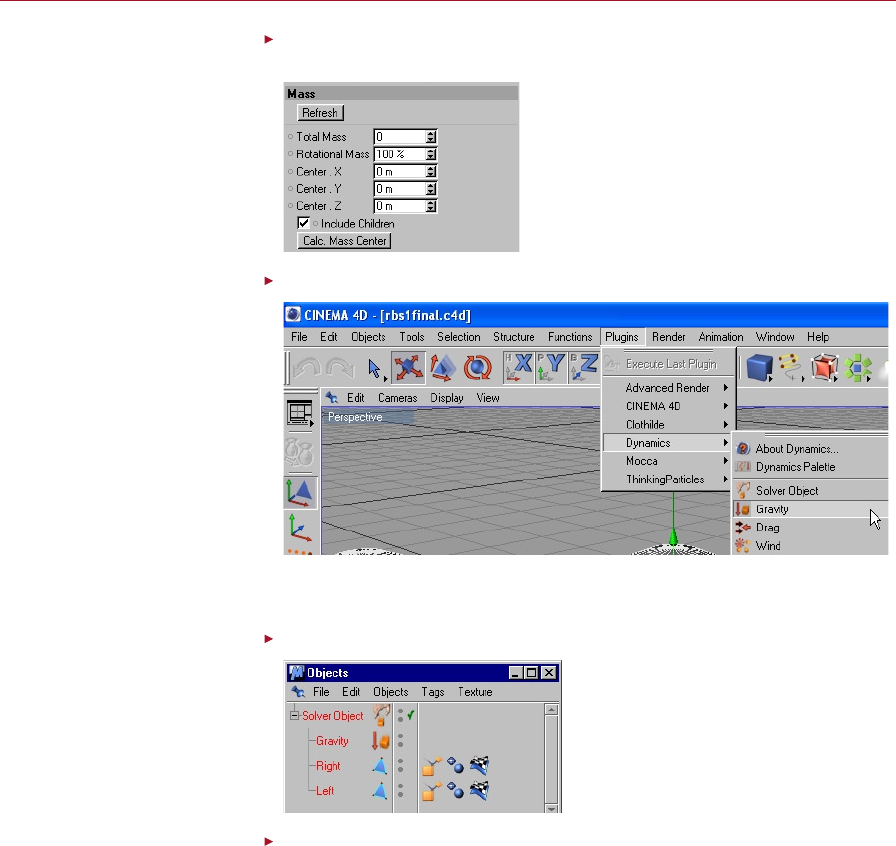Toggle visibility dots for Solver Object
896x846 pixels.
tap(401, 715)
